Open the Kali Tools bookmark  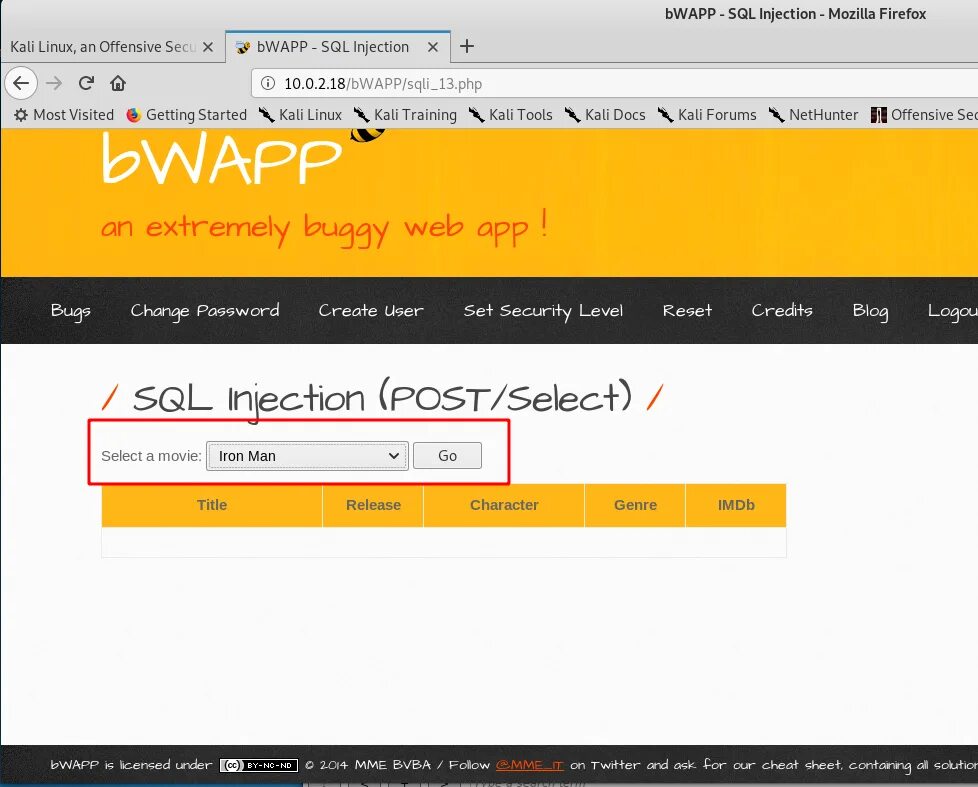click(510, 115)
